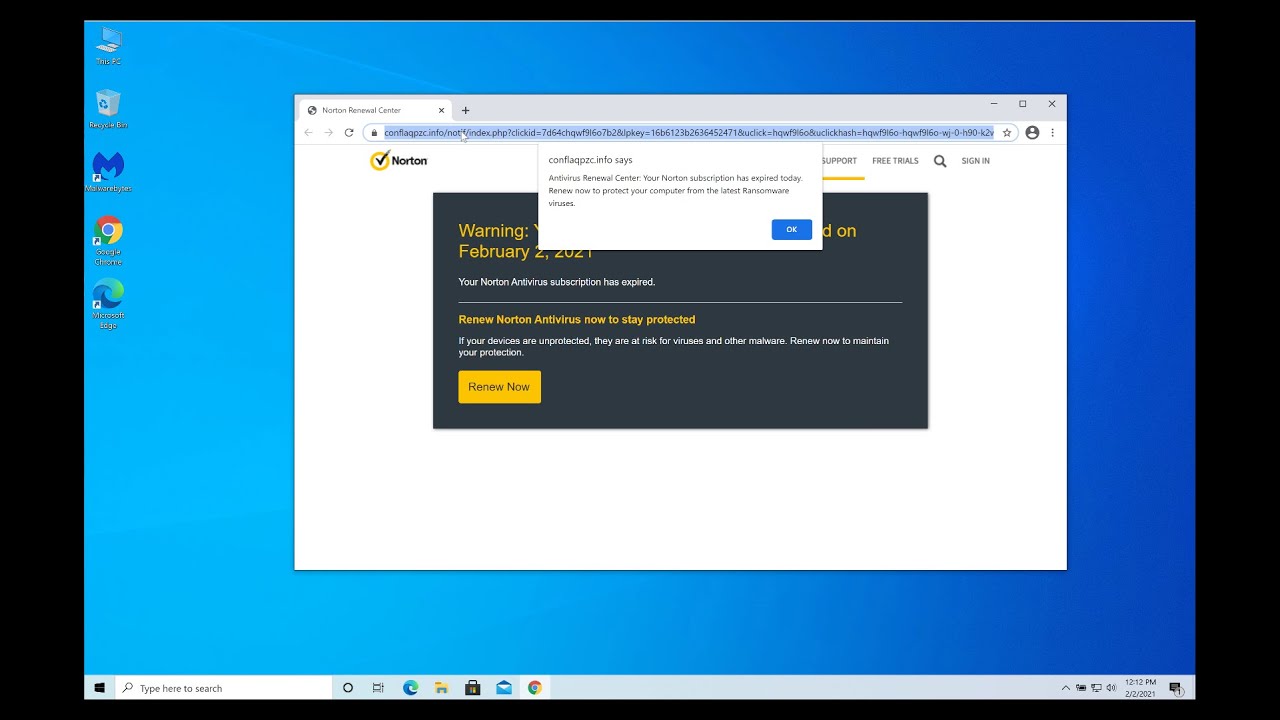
Task: Click 'Renew Norton Antivirus now to stay protected' heading
Action: (x=577, y=320)
